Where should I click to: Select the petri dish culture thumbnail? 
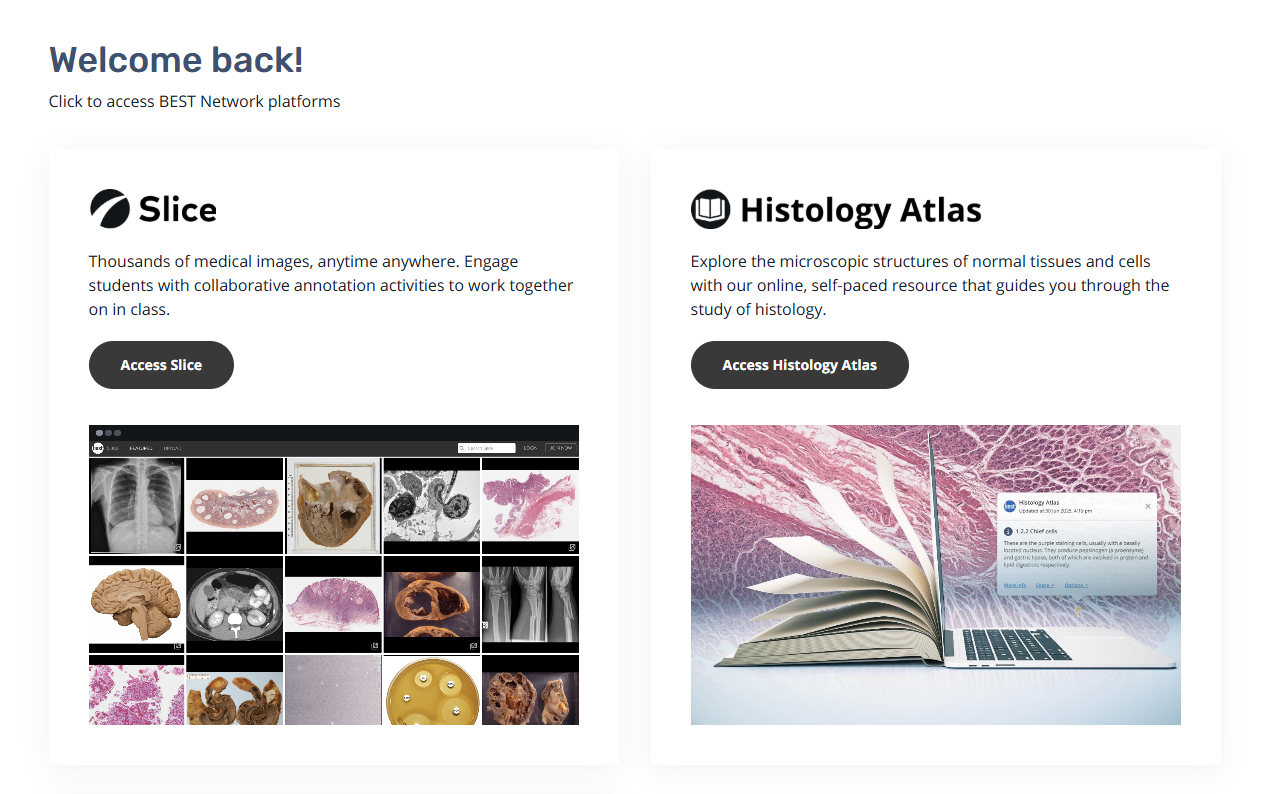(x=431, y=690)
